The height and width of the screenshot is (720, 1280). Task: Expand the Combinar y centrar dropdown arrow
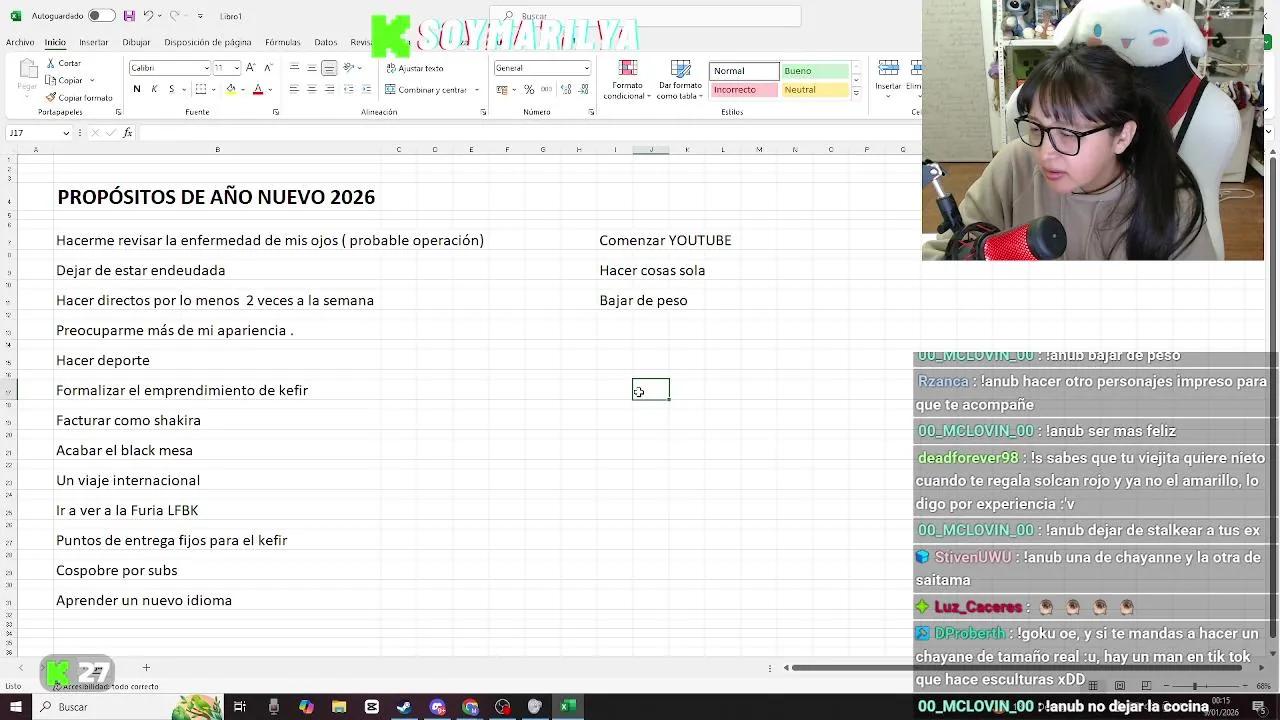tap(477, 90)
